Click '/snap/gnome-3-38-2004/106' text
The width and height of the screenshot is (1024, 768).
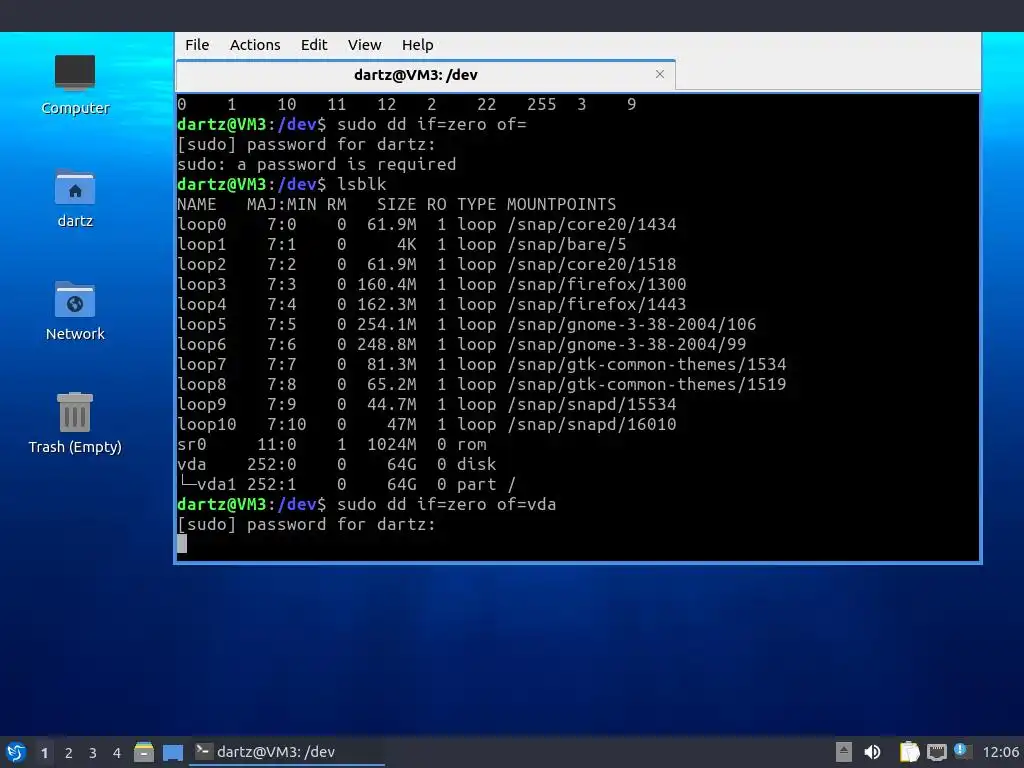(x=632, y=325)
